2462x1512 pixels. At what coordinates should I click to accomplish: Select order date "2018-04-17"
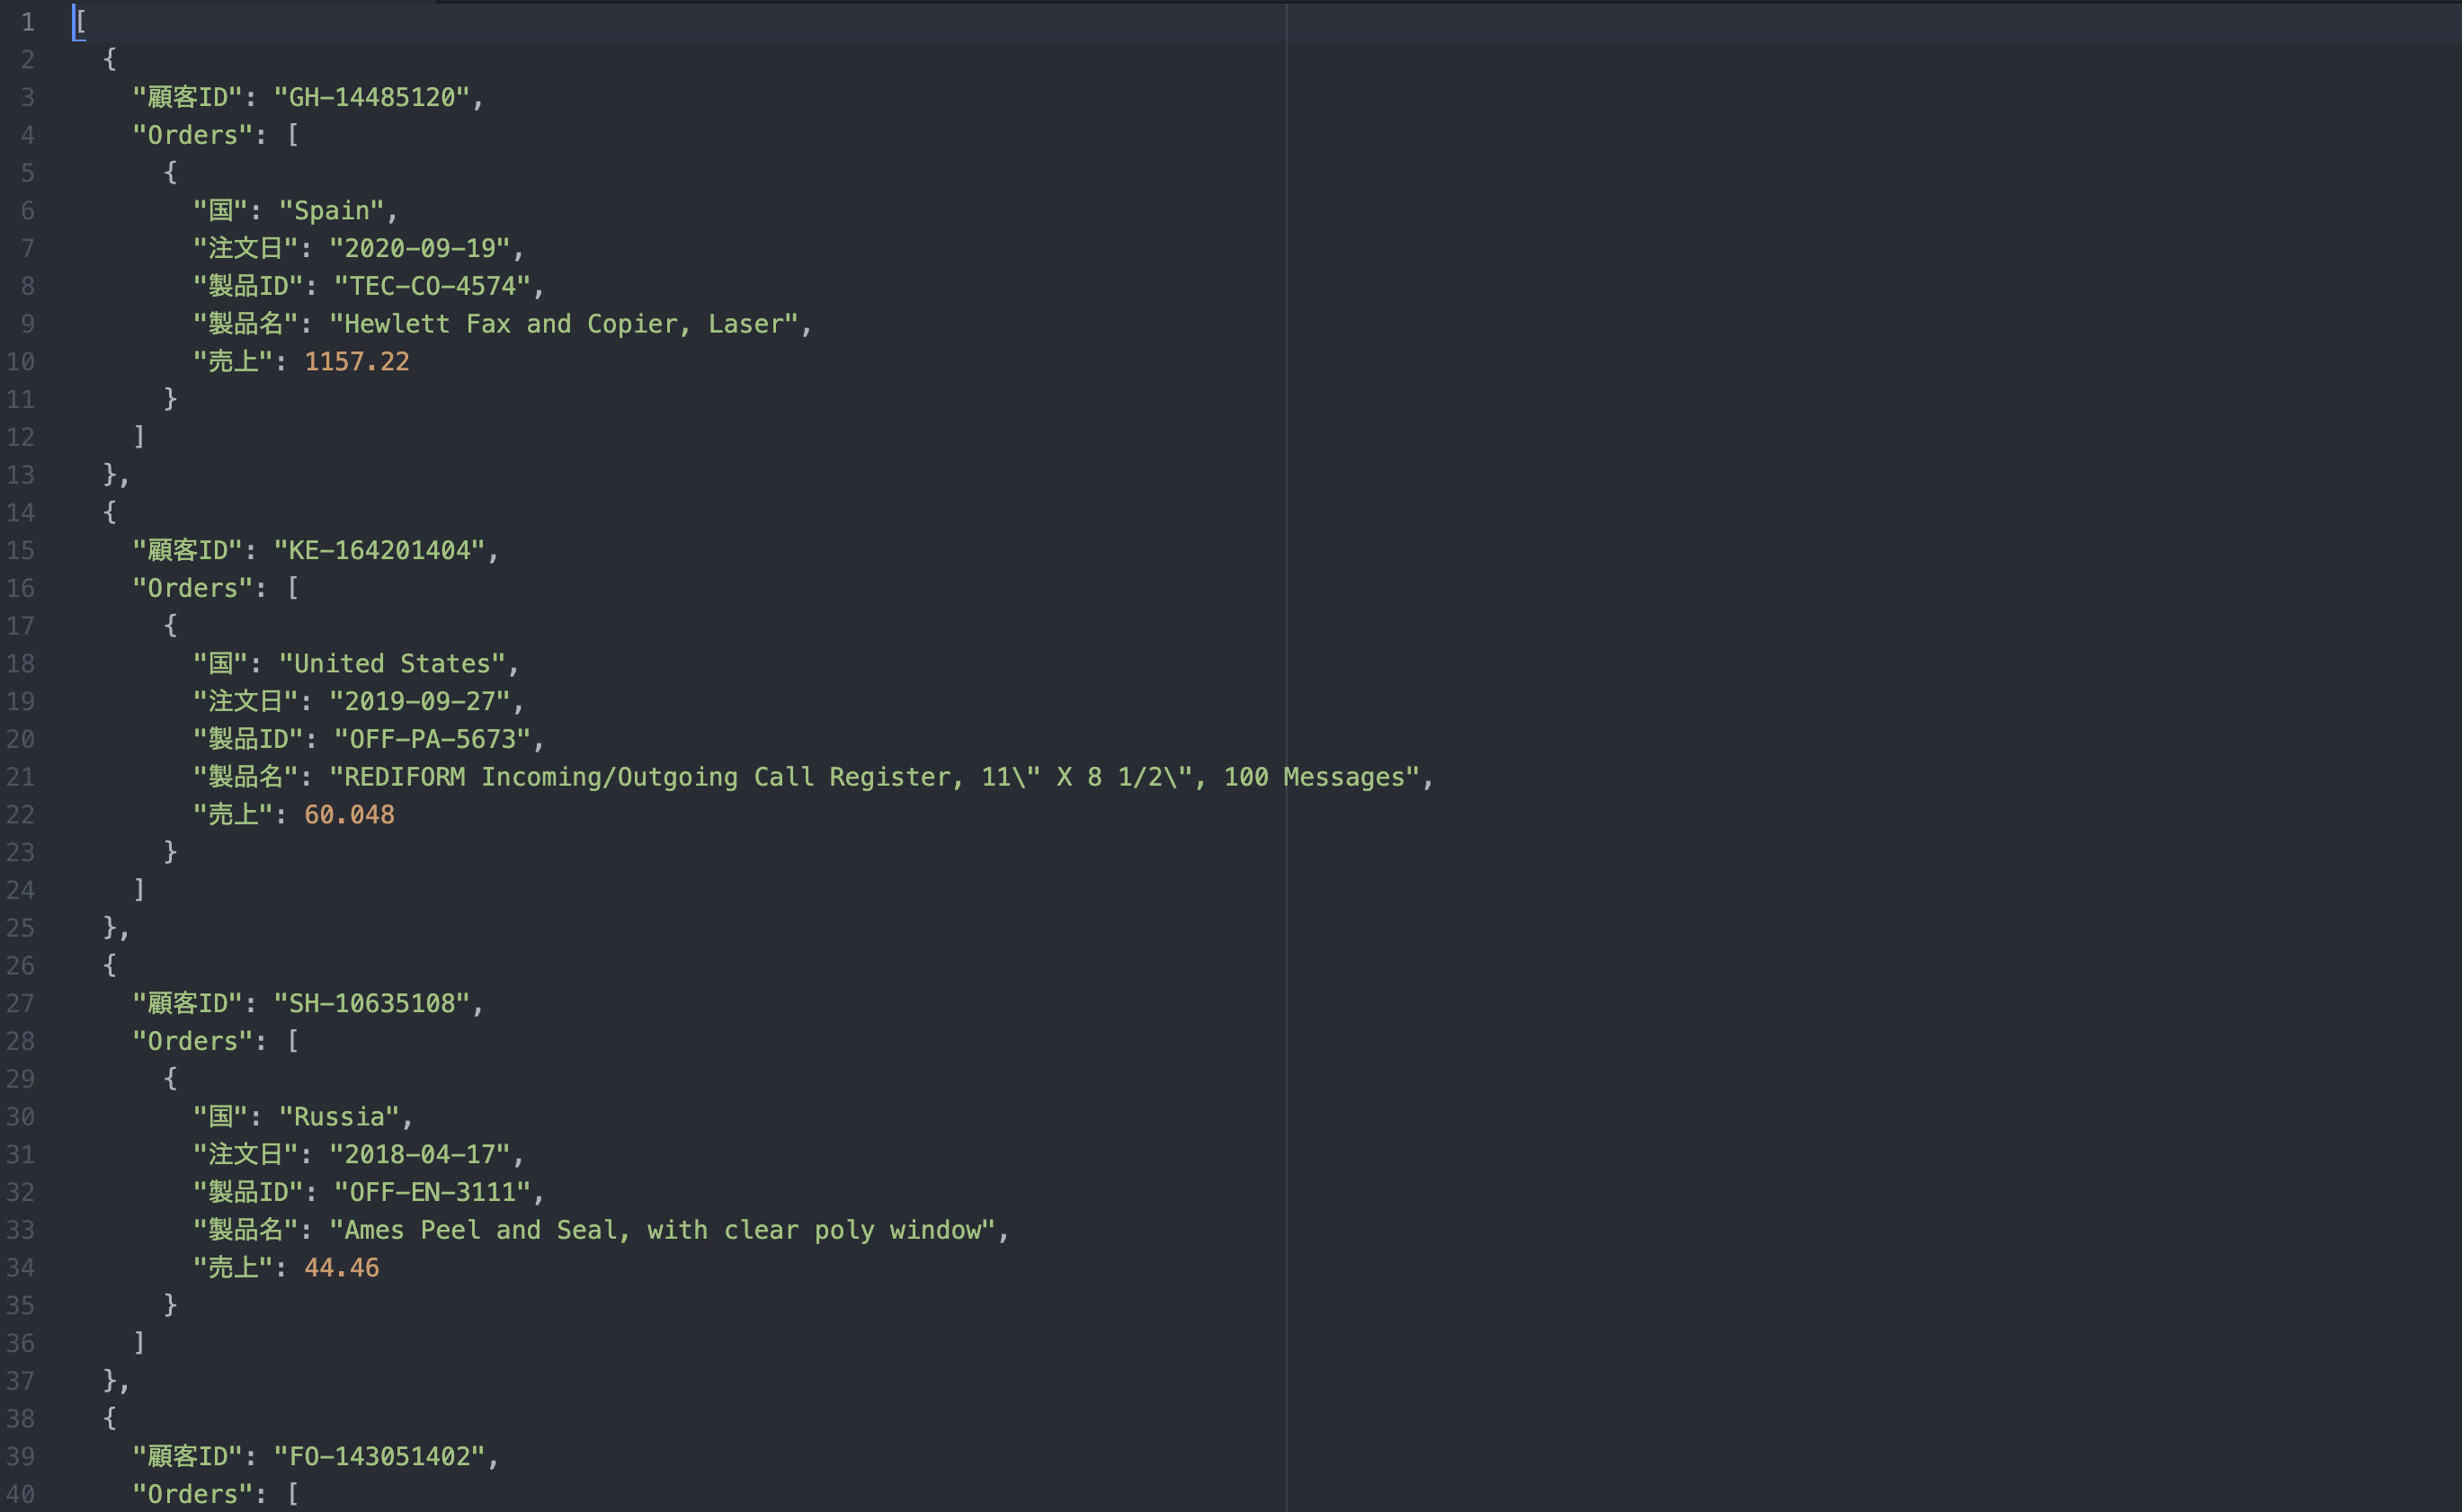(420, 1154)
